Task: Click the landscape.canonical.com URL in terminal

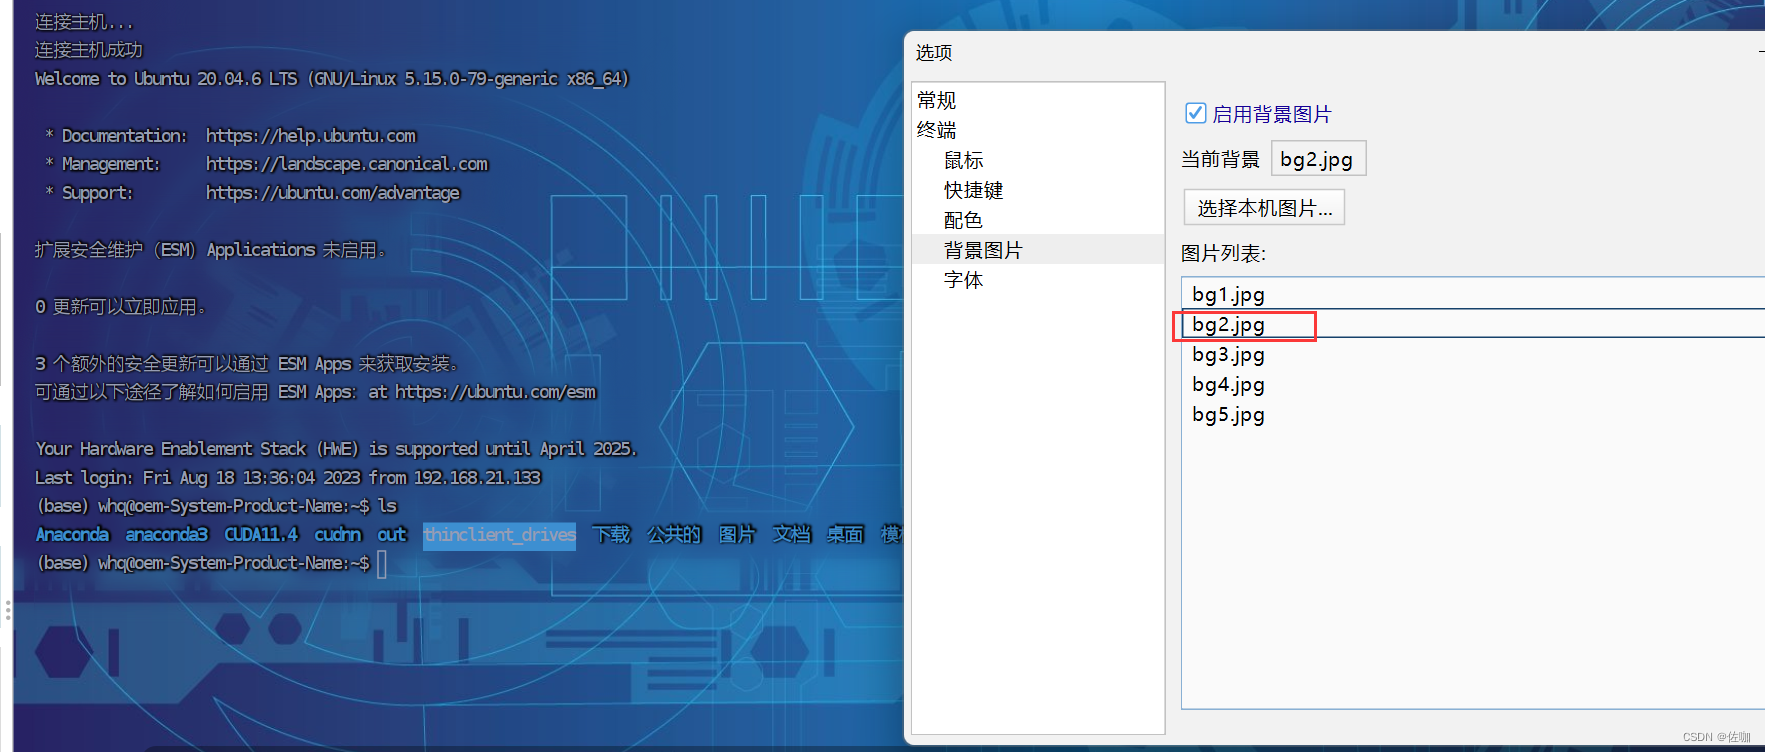Action: [347, 163]
